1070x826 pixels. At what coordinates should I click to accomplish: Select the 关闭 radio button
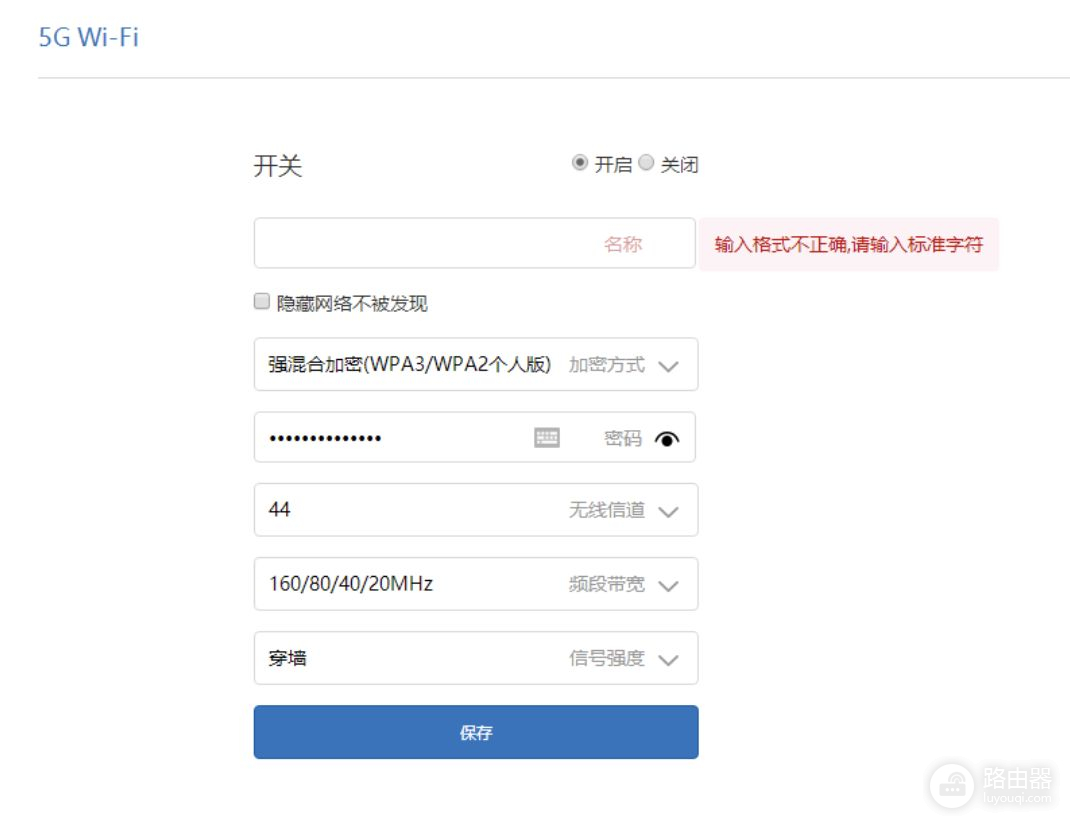pyautogui.click(x=646, y=163)
